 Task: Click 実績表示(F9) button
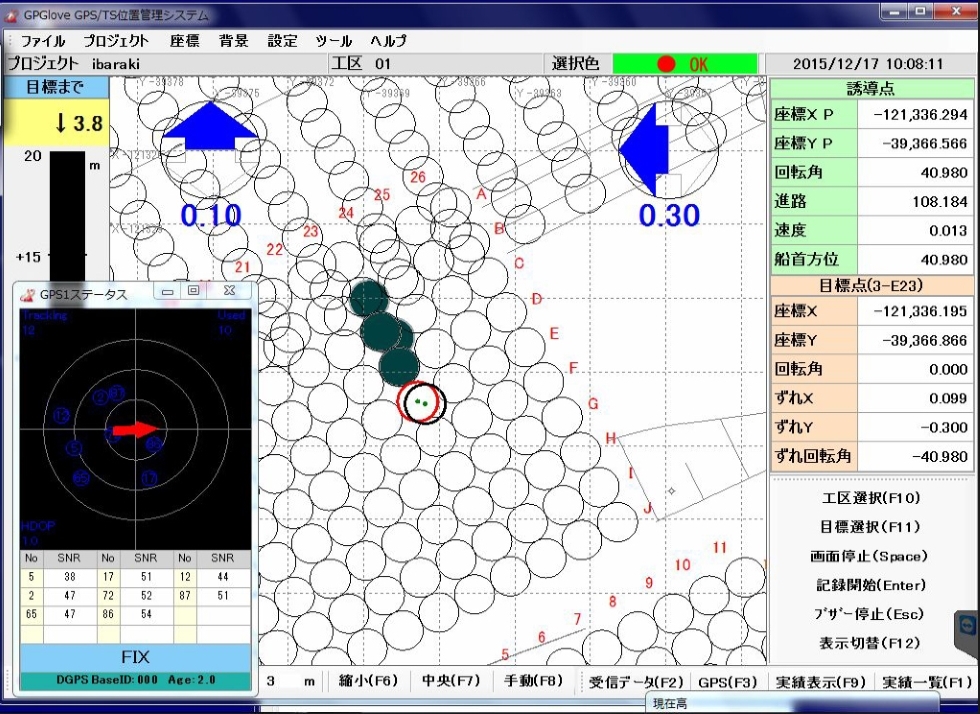820,682
